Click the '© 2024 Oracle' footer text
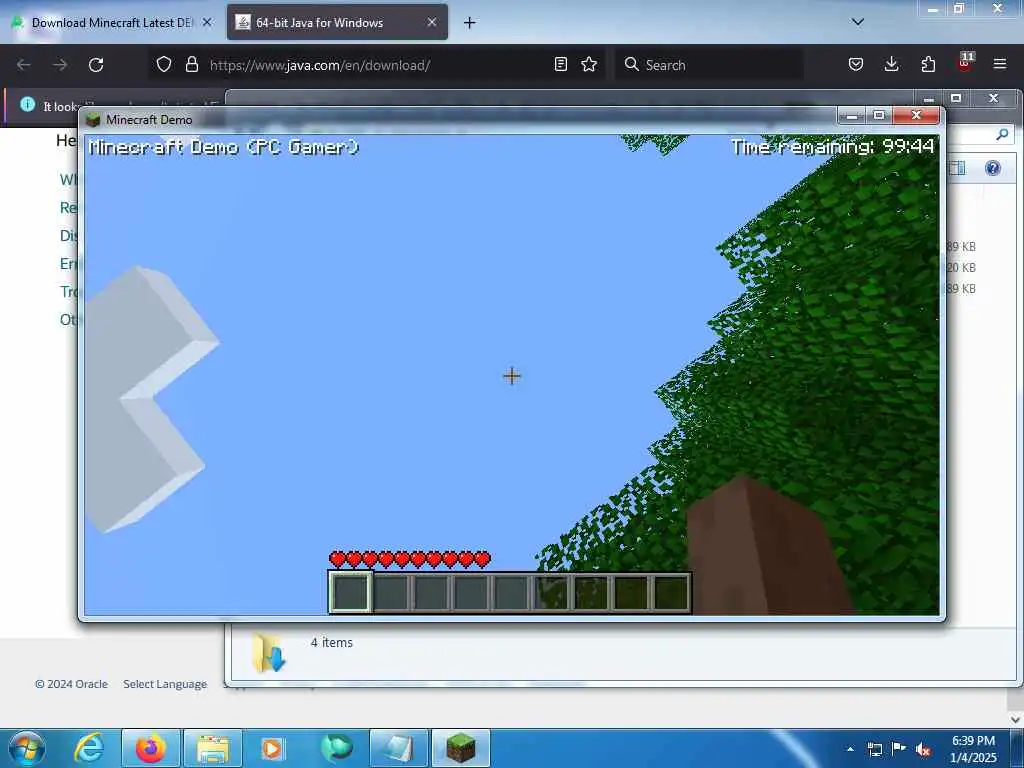Viewport: 1024px width, 768px height. pyautogui.click(x=71, y=684)
